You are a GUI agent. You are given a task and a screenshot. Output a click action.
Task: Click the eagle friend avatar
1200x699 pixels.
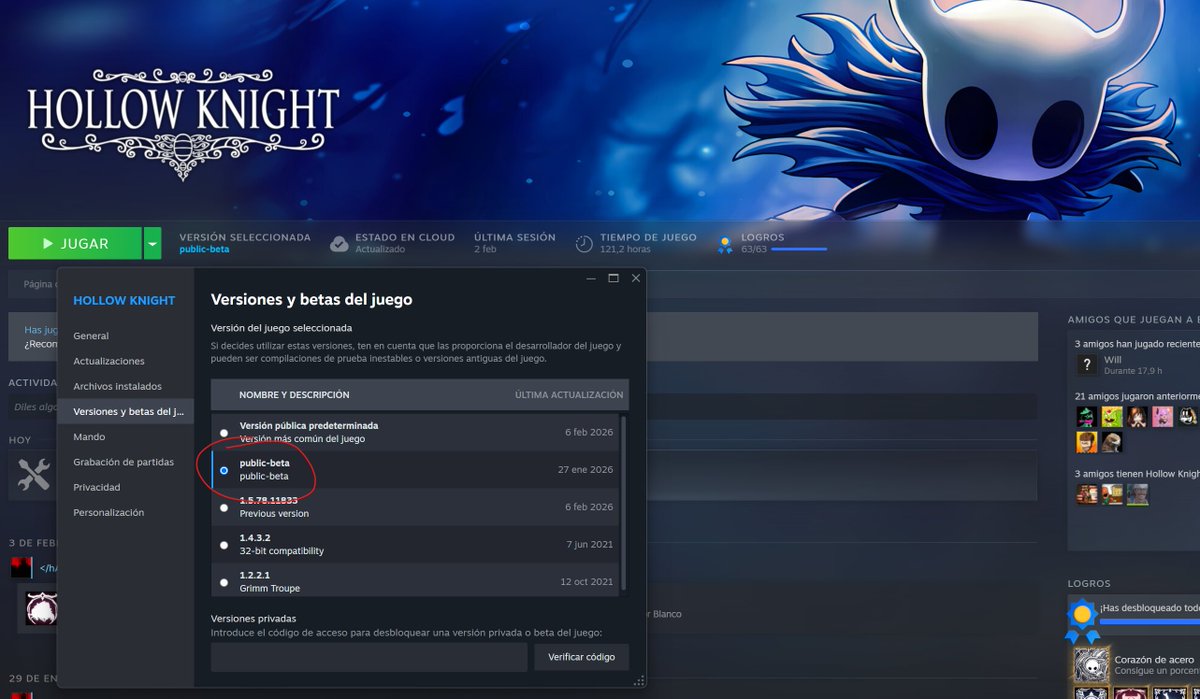[1112, 442]
